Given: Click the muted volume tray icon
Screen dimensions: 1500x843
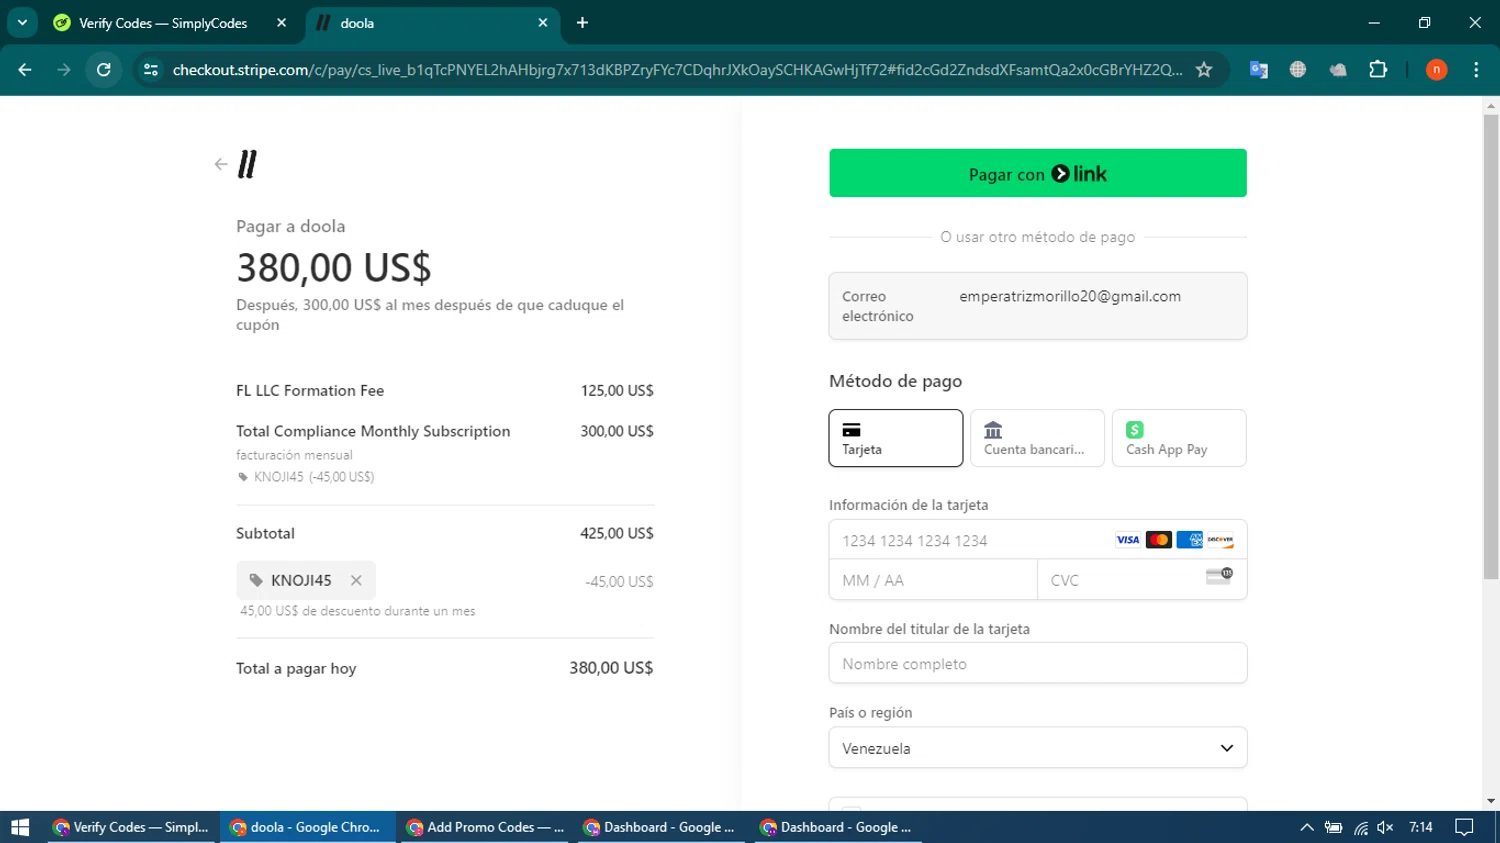Looking at the screenshot, I should [x=1385, y=827].
